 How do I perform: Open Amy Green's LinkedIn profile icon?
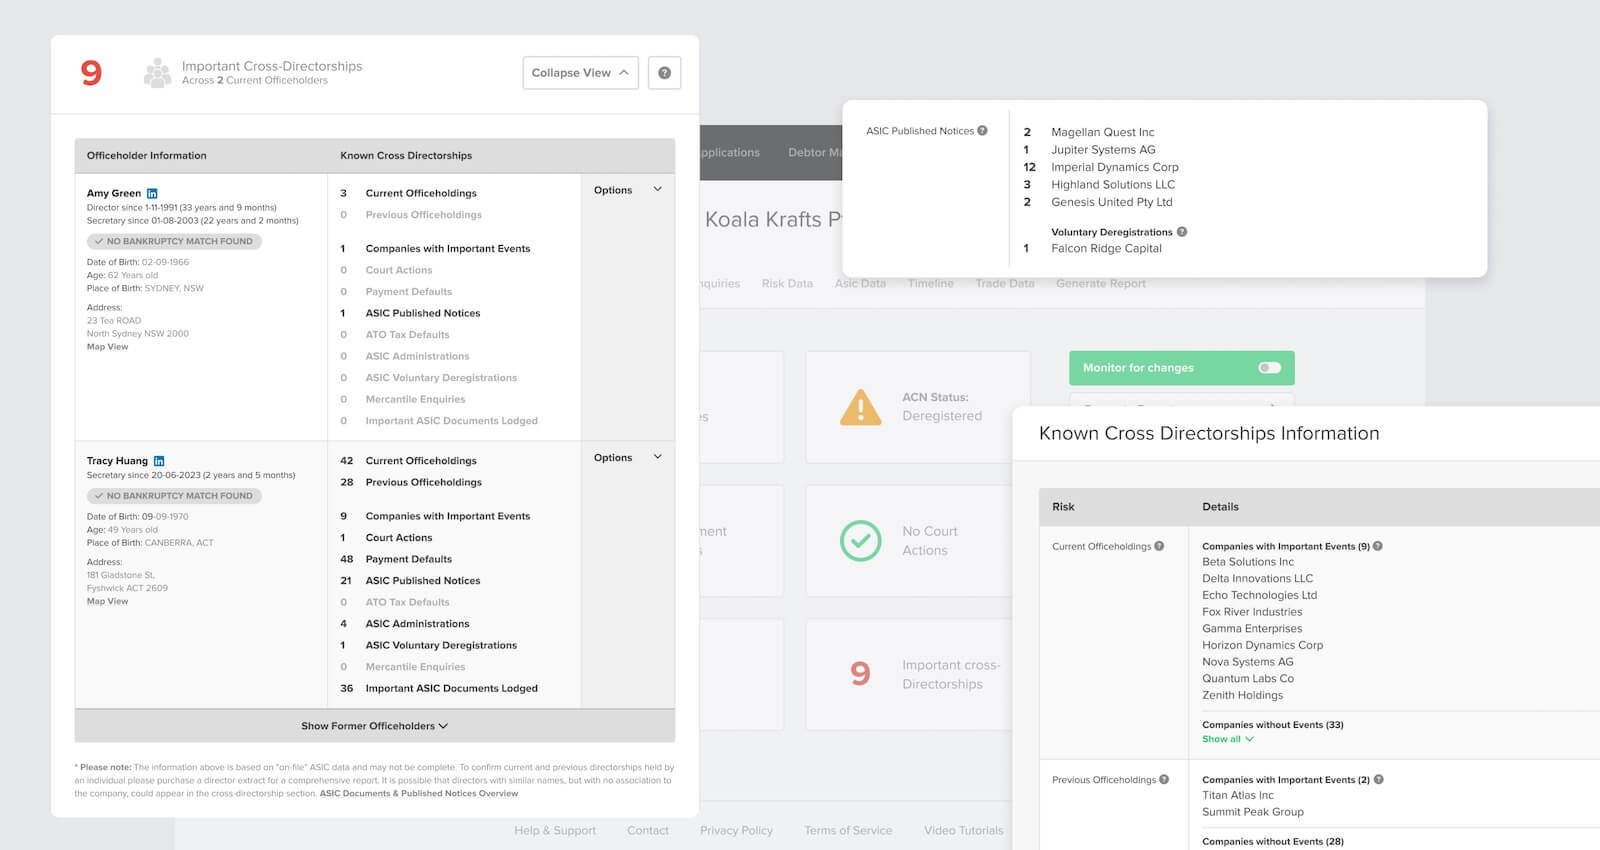click(152, 193)
